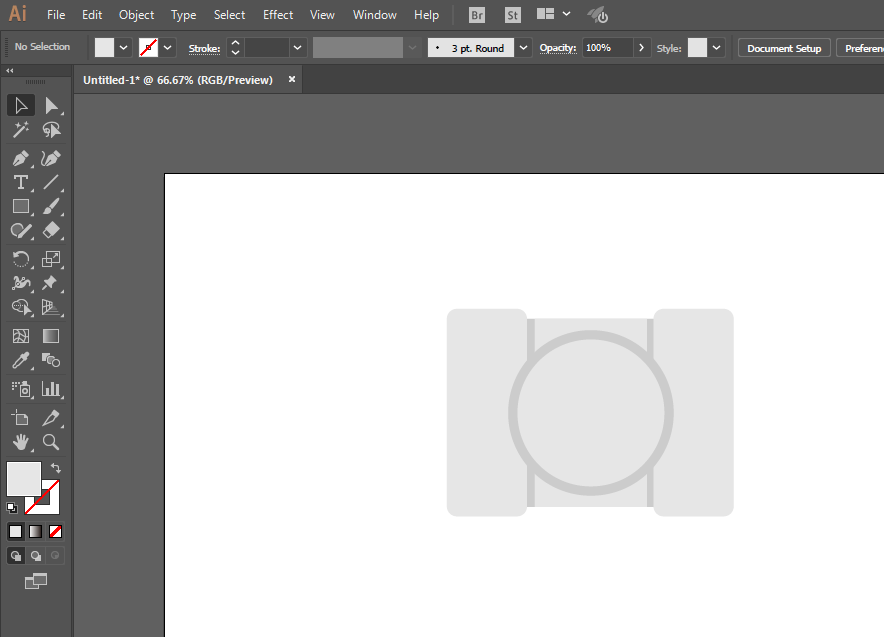884x637 pixels.
Task: Click the Opacity label link
Action: (558, 48)
